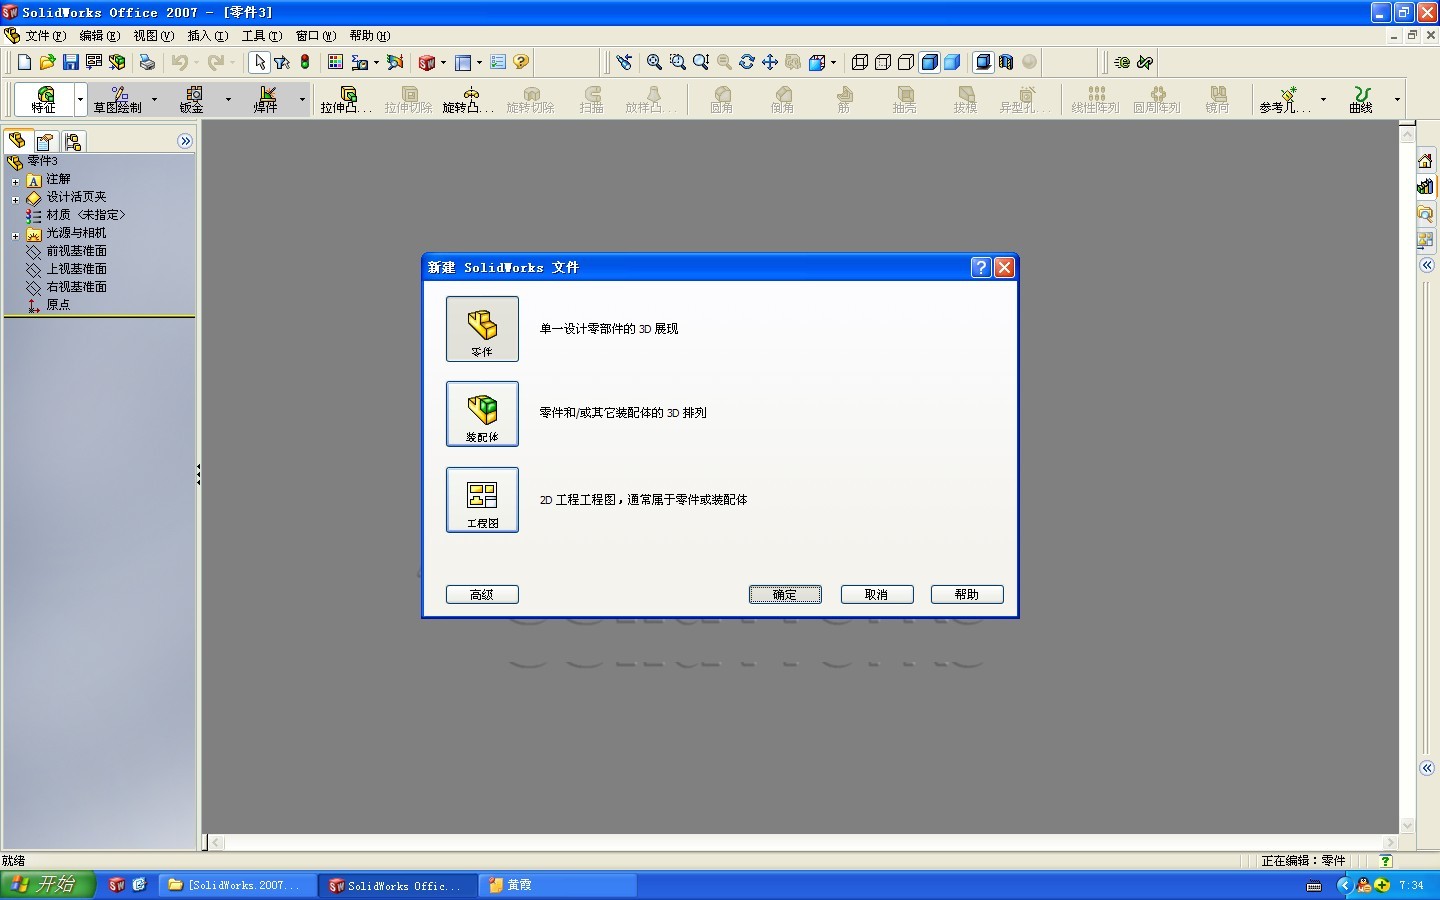Click the New document toolbar icon
Viewport: 1440px width, 900px height.
[x=24, y=62]
